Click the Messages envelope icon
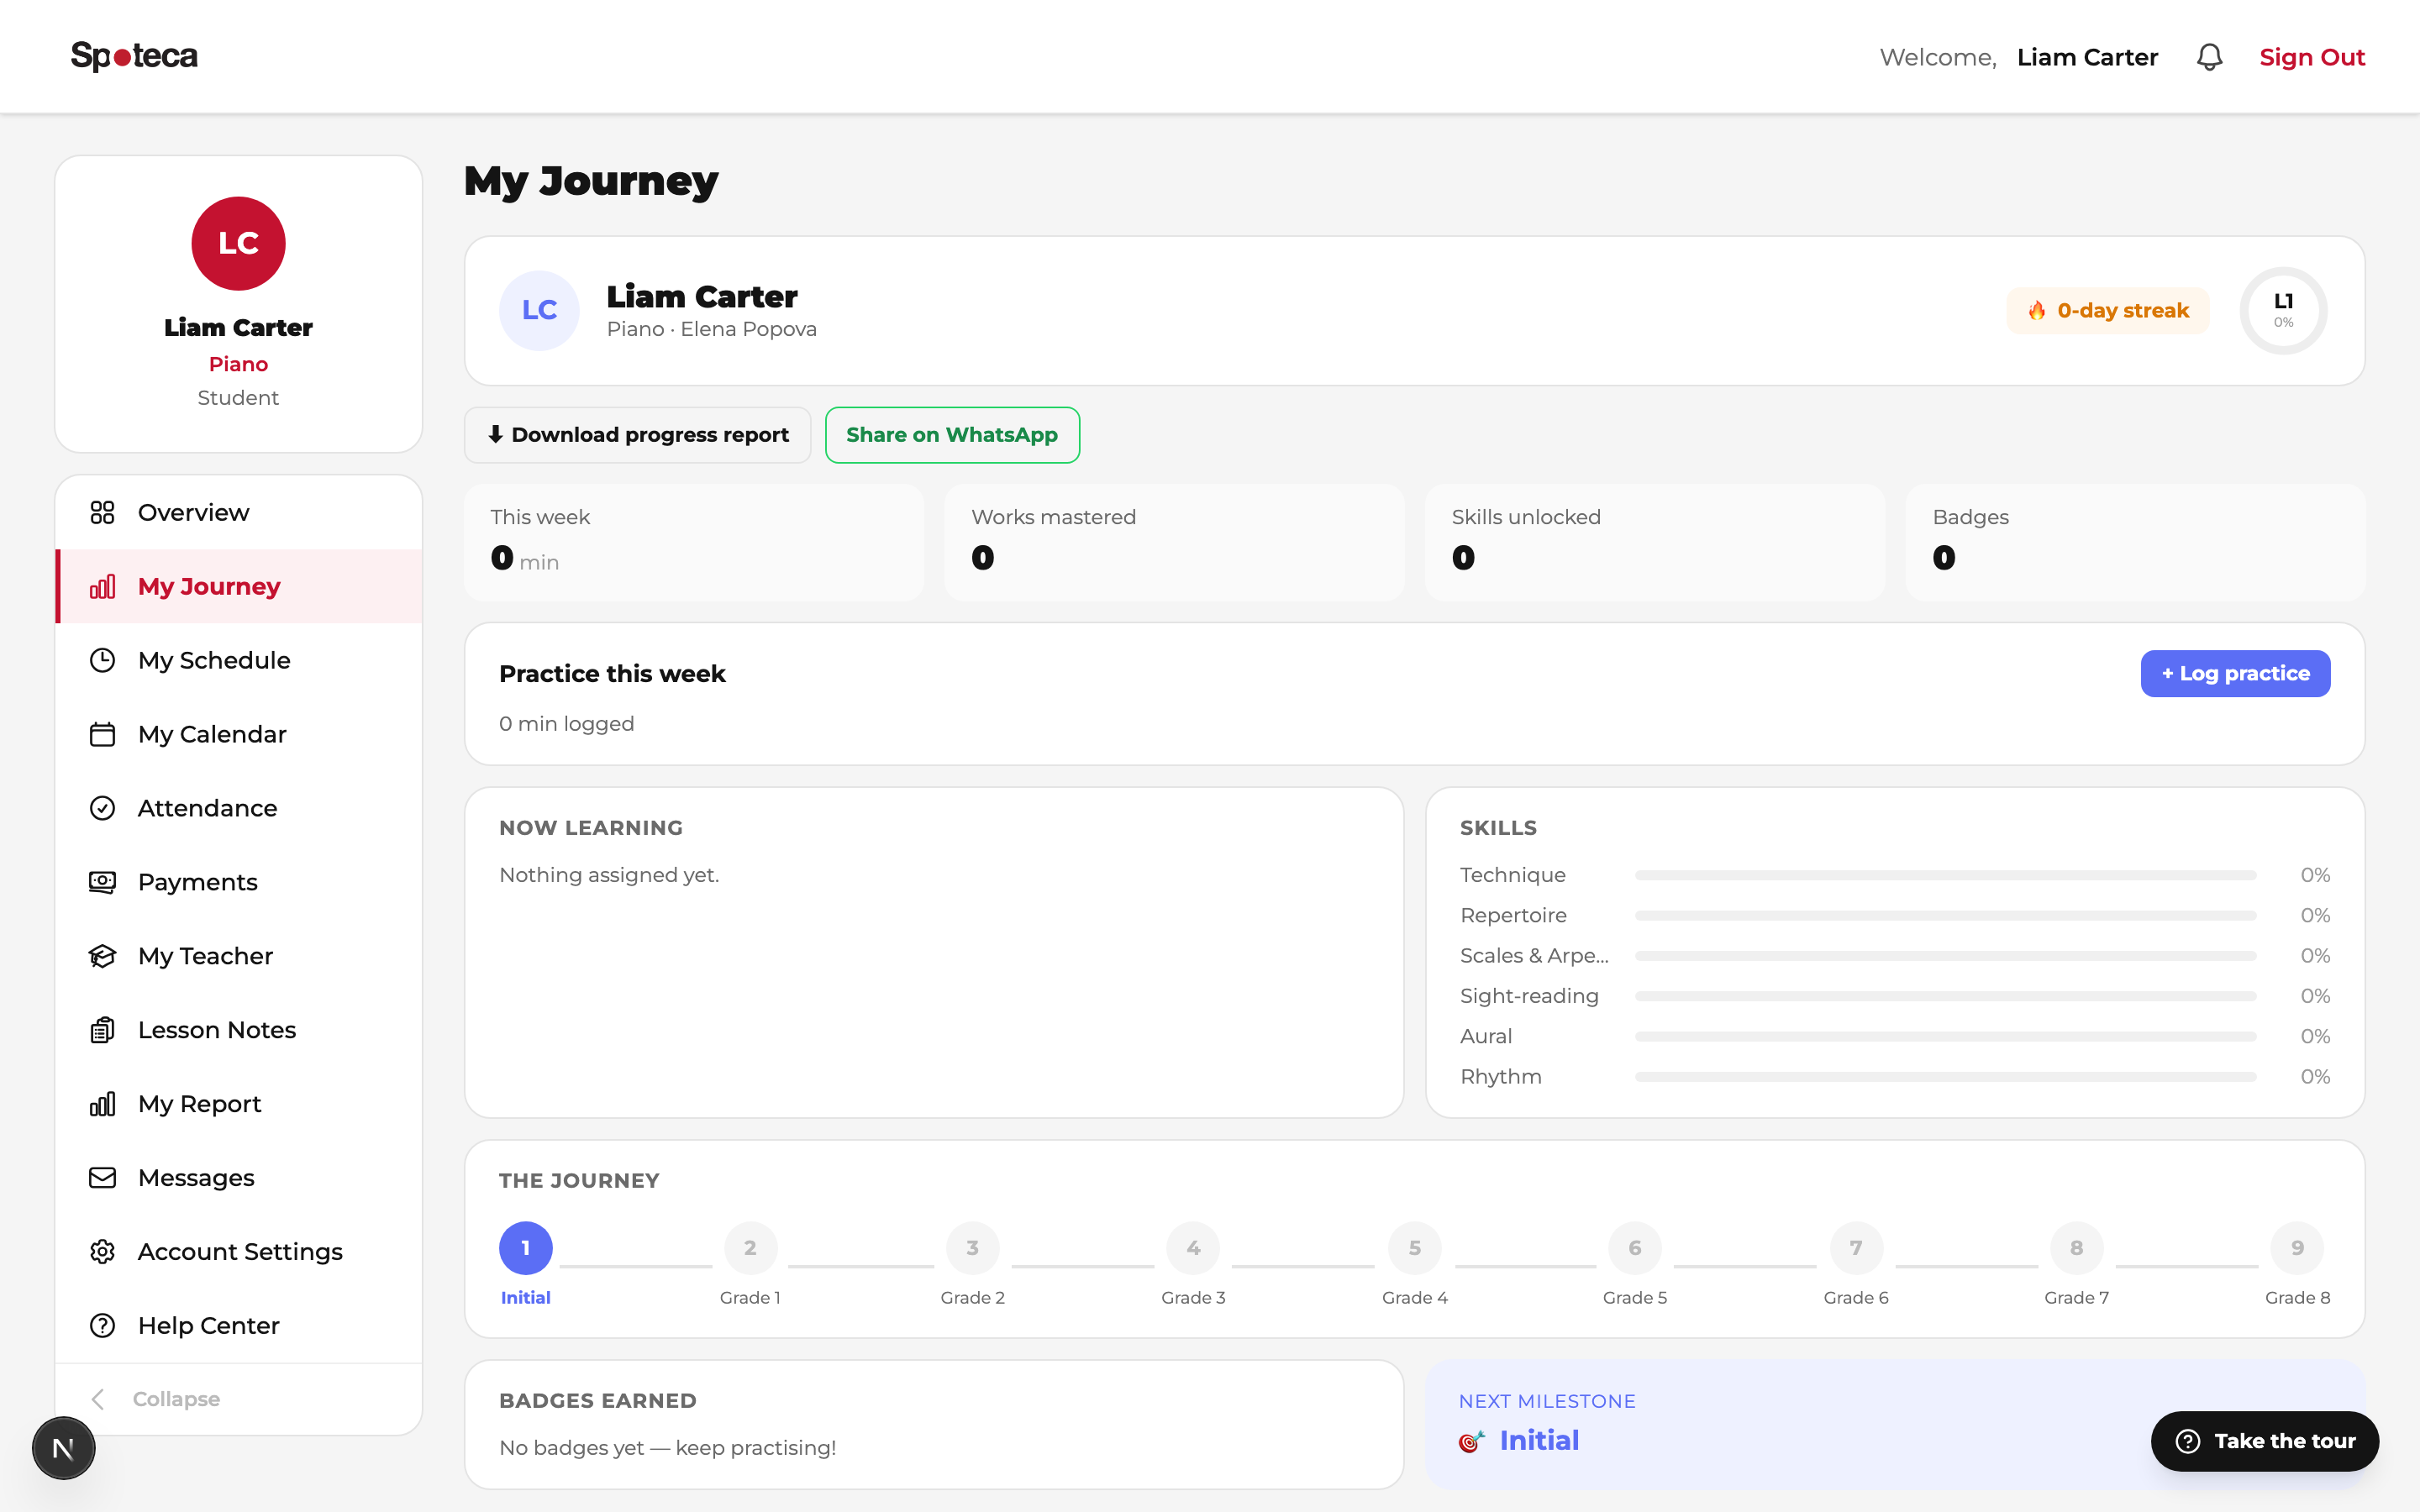 pos(102,1178)
